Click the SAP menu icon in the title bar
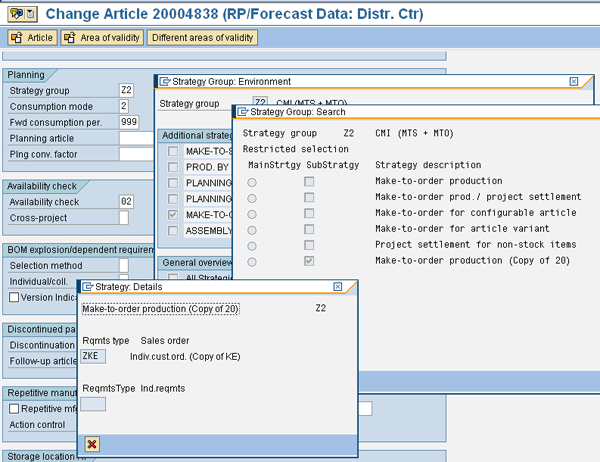This screenshot has width=600, height=462. pos(12,13)
